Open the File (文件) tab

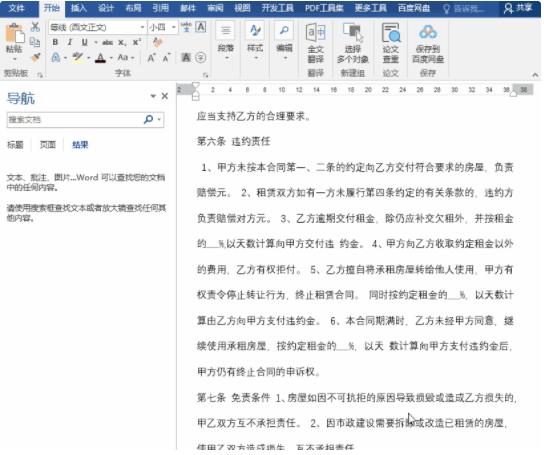(16, 8)
